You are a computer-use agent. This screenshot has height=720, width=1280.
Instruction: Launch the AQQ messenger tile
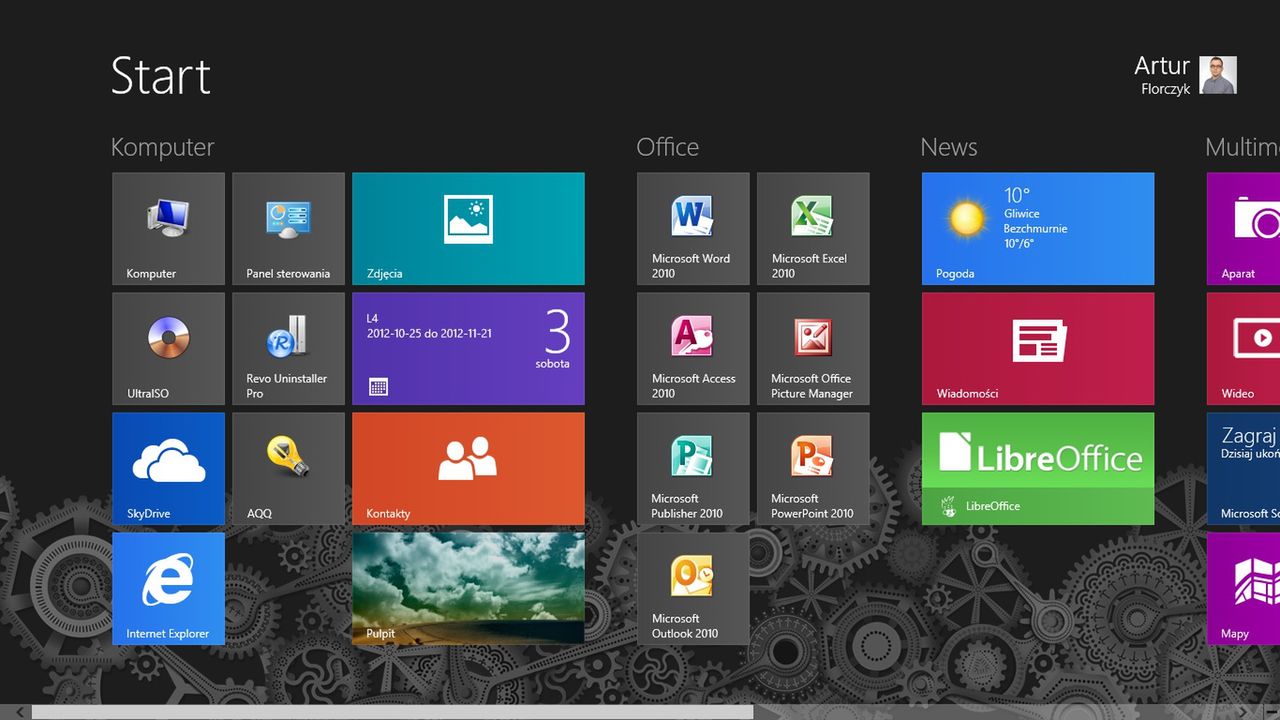[x=288, y=469]
